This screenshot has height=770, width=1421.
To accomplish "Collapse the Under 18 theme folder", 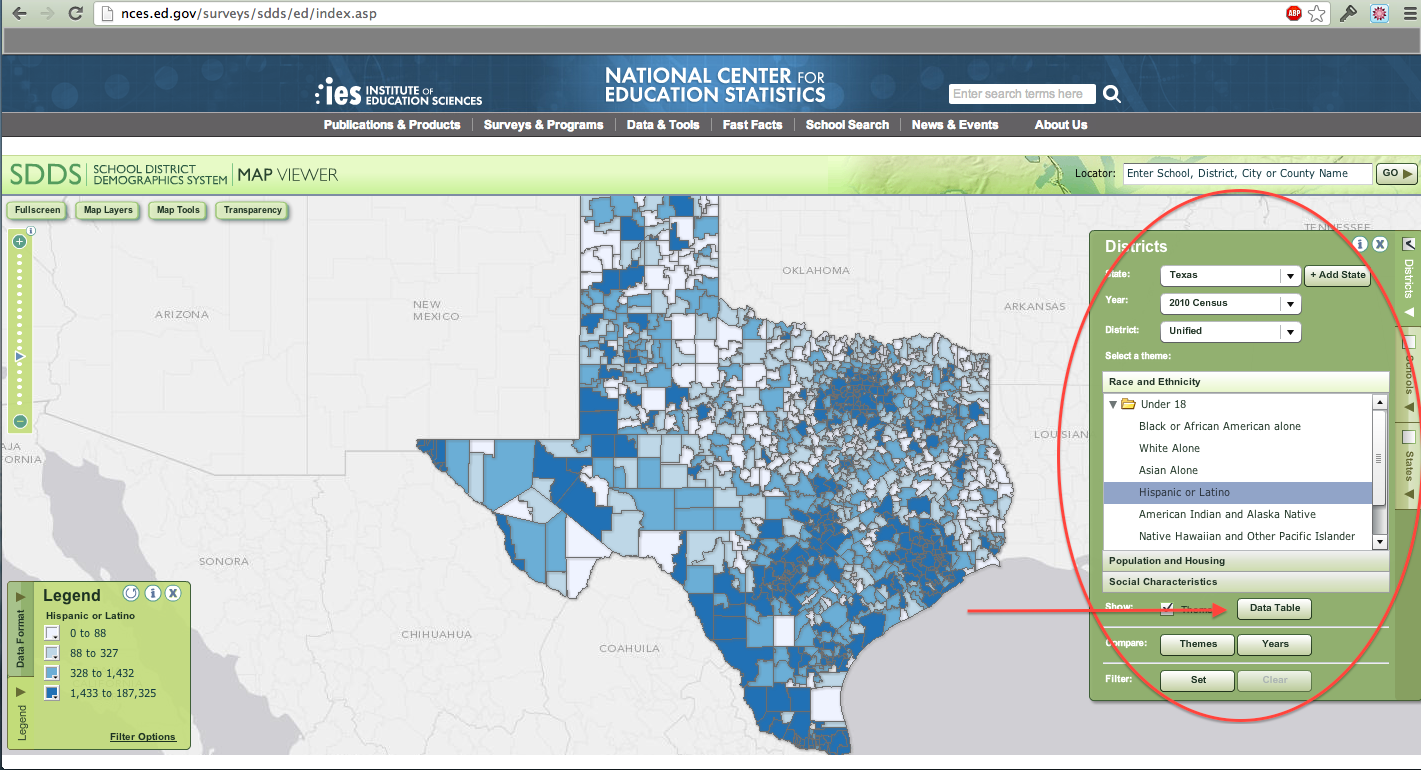I will click(1113, 404).
